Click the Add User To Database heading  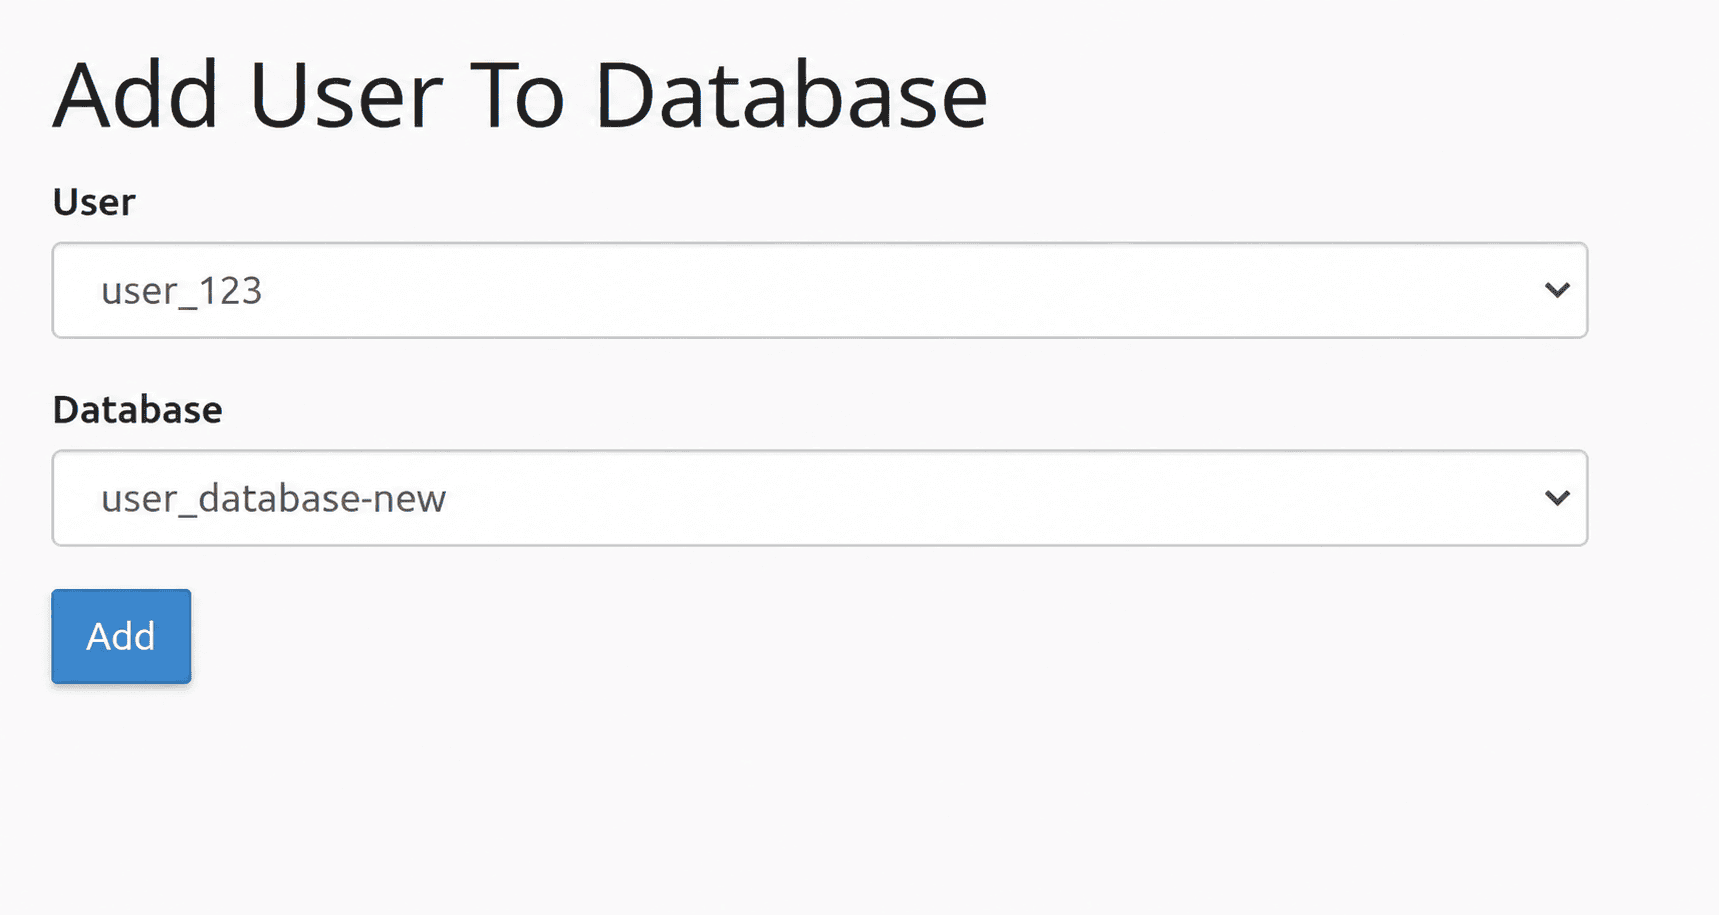click(x=520, y=95)
